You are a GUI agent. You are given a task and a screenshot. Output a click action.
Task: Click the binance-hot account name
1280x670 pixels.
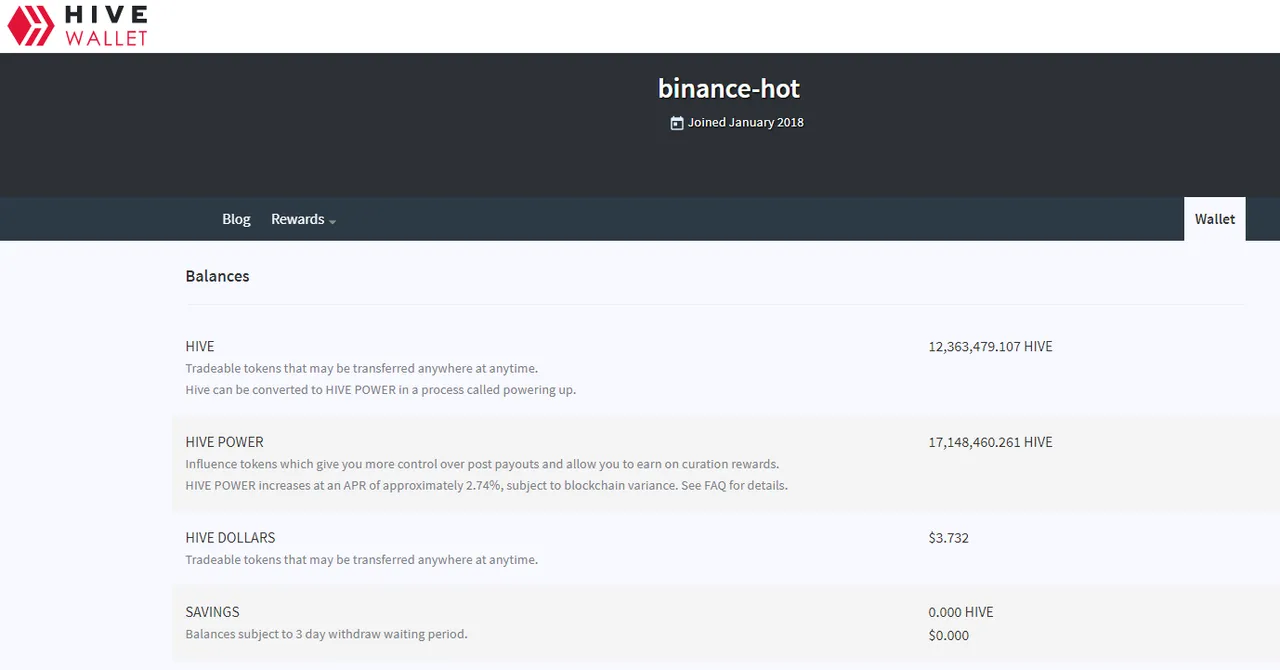point(729,88)
